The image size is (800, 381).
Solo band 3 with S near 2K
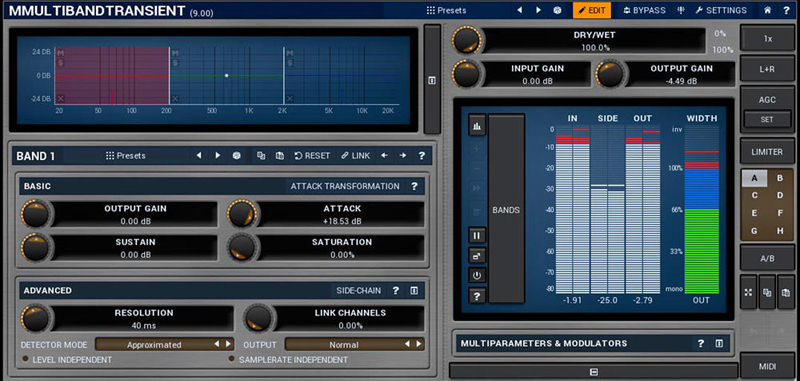[x=290, y=63]
